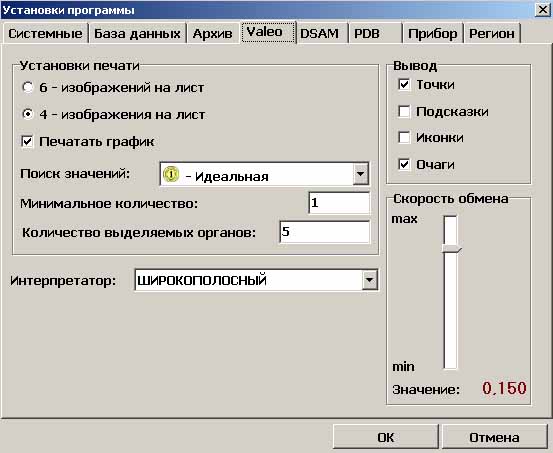Open the Поиск значений dropdown arrow
553x453 pixels.
(x=360, y=174)
